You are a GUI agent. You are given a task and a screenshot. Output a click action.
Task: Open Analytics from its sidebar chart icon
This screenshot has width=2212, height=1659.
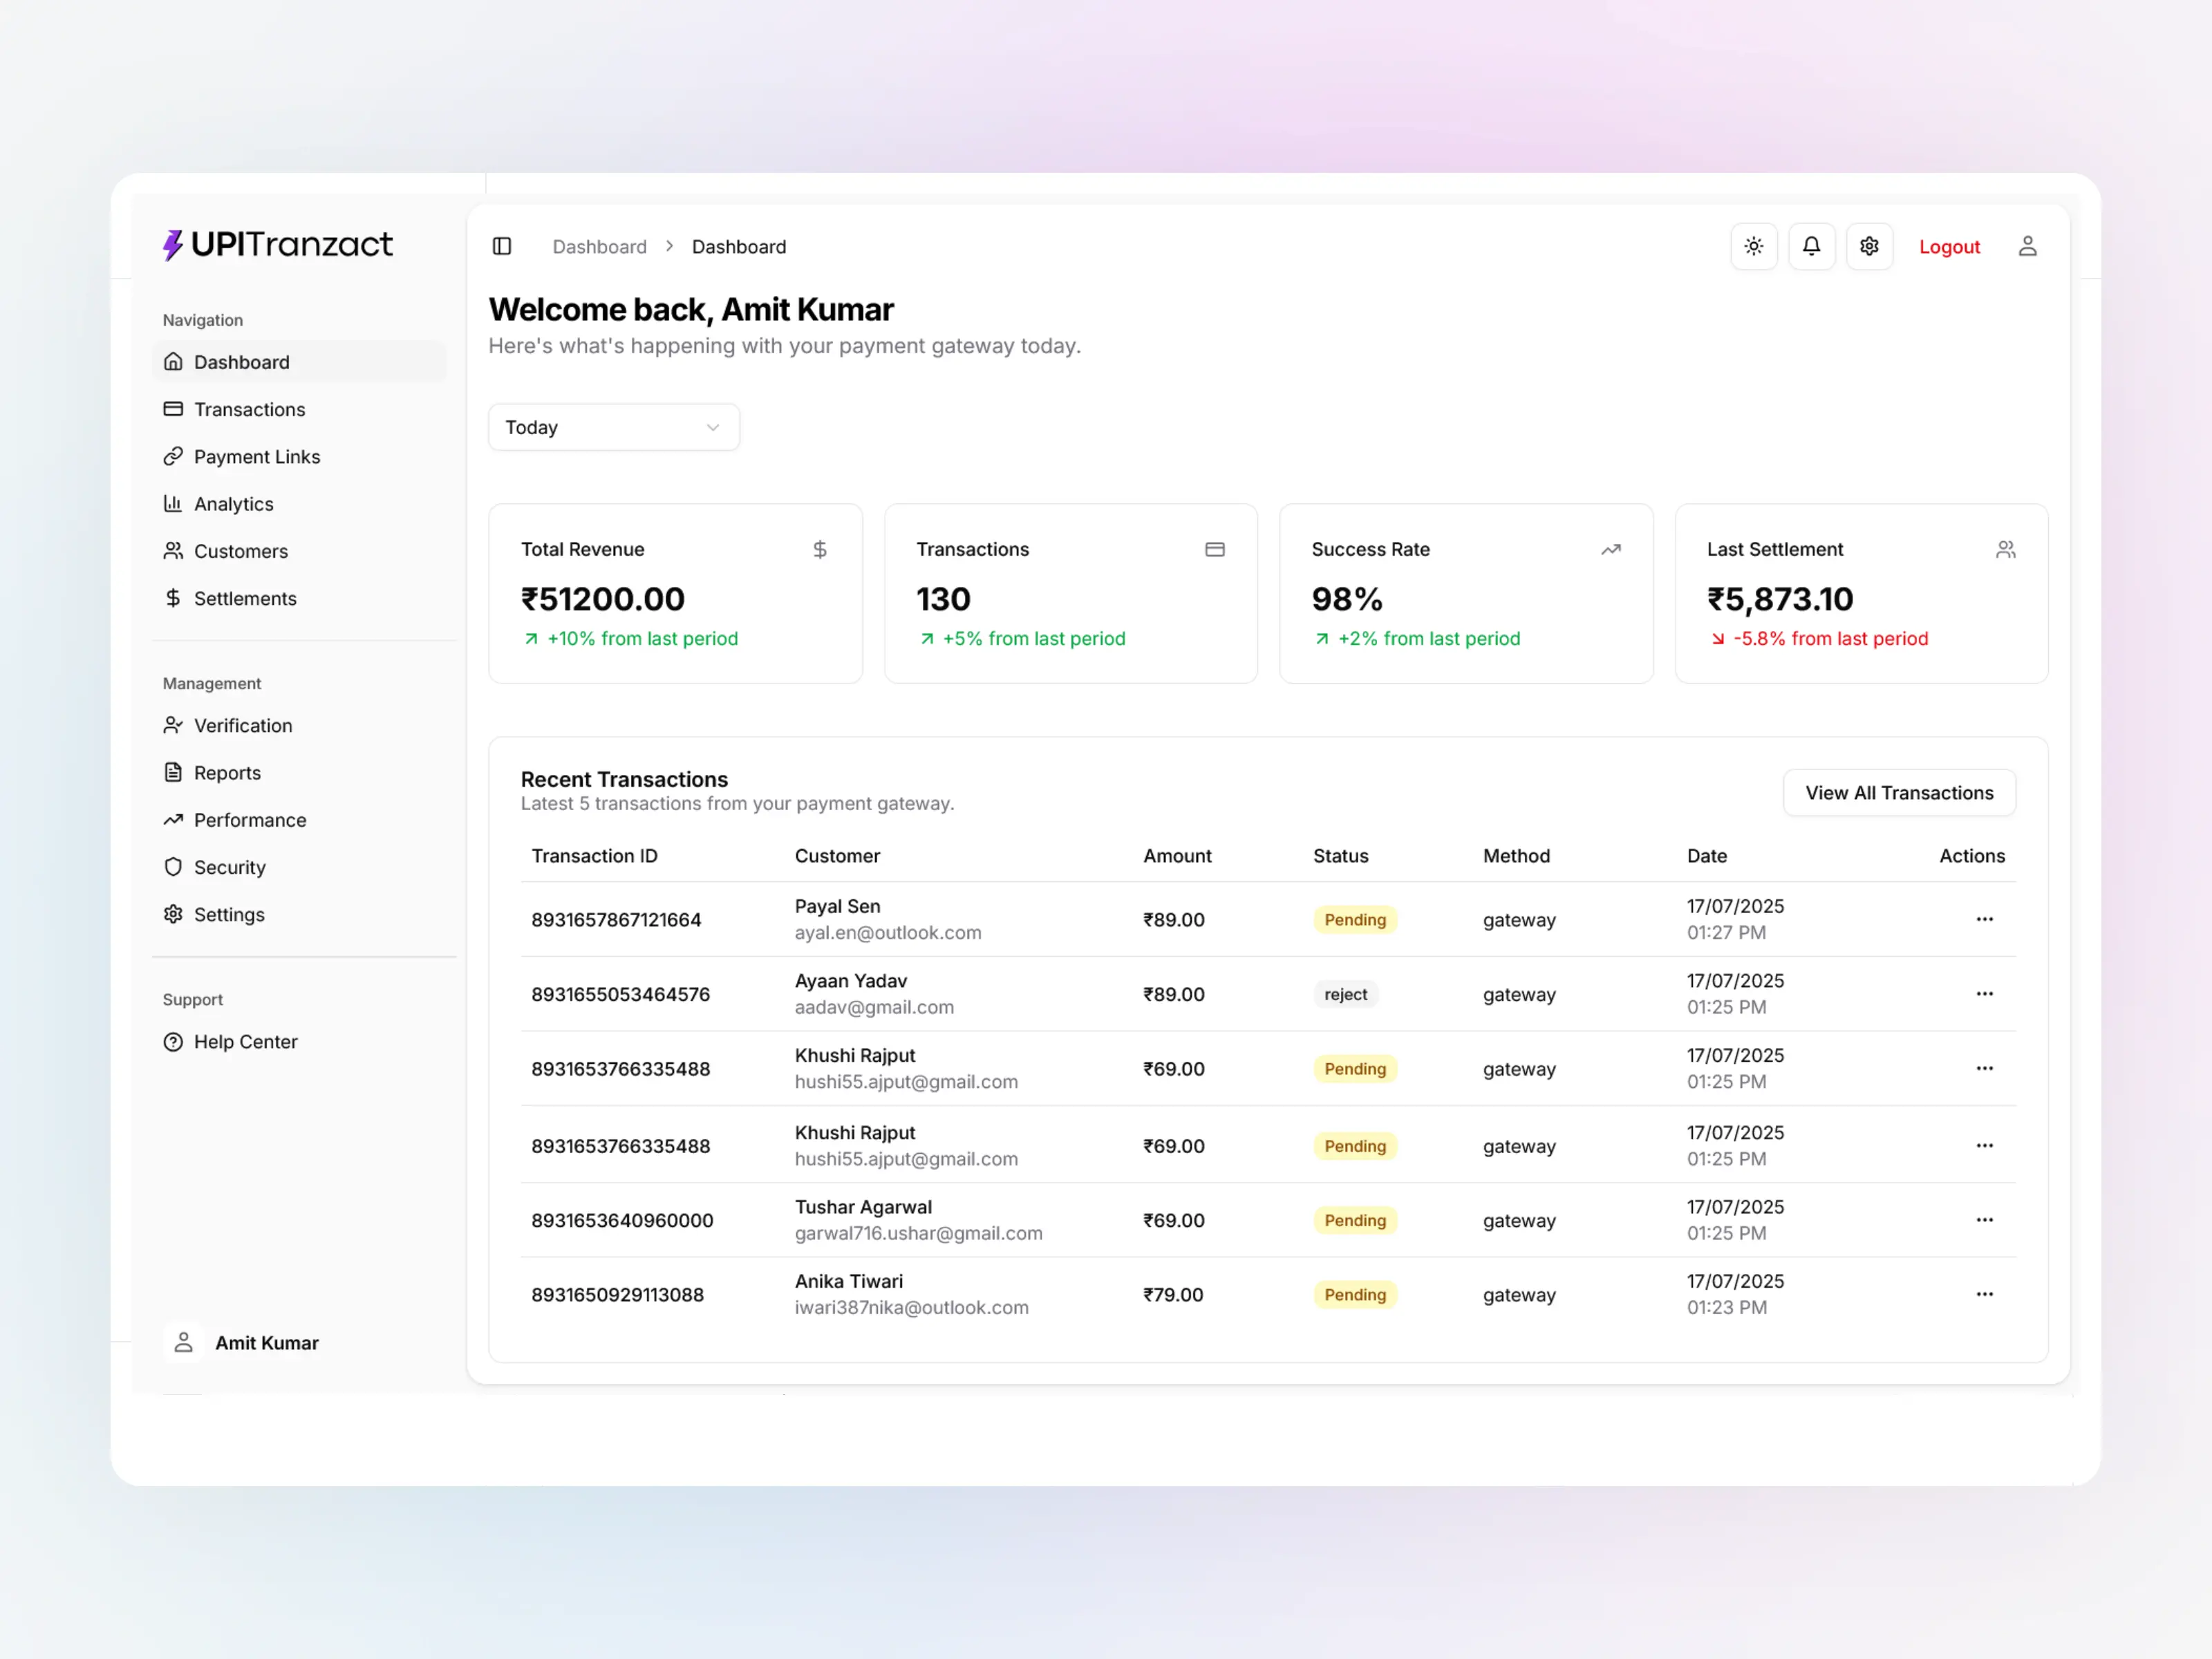tap(174, 504)
